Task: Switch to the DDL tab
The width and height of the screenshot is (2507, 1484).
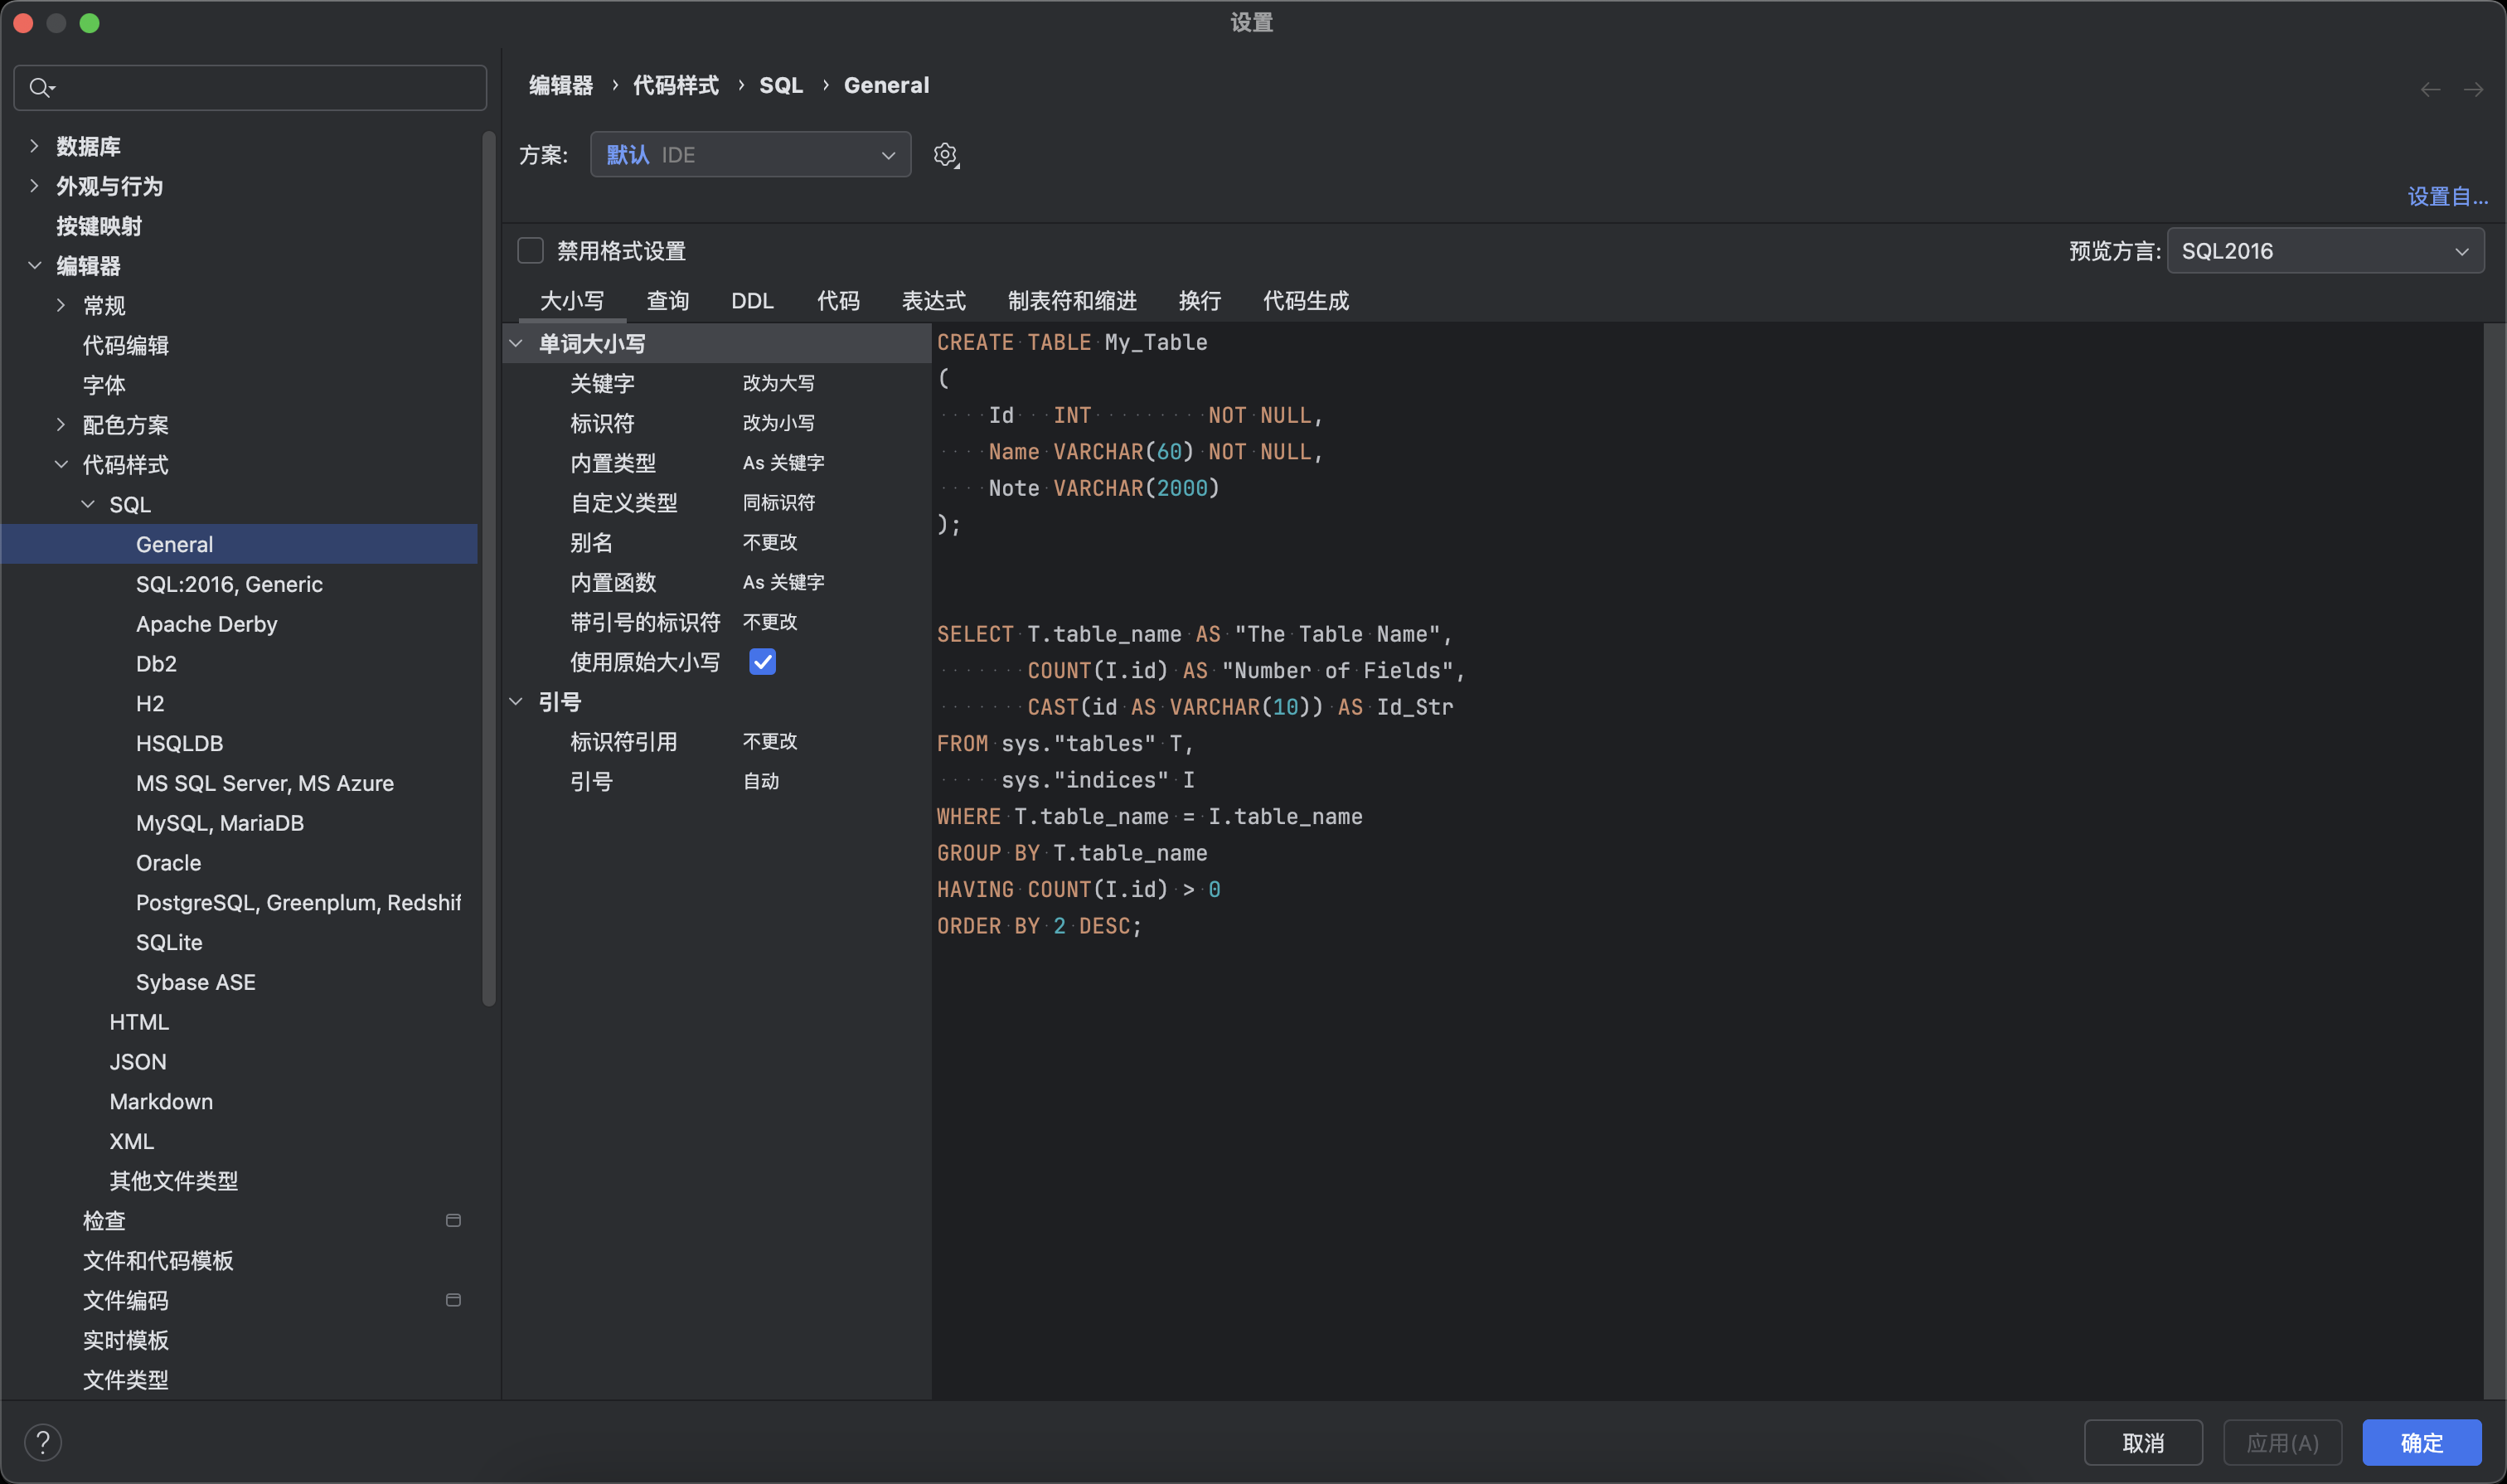Action: pos(752,301)
